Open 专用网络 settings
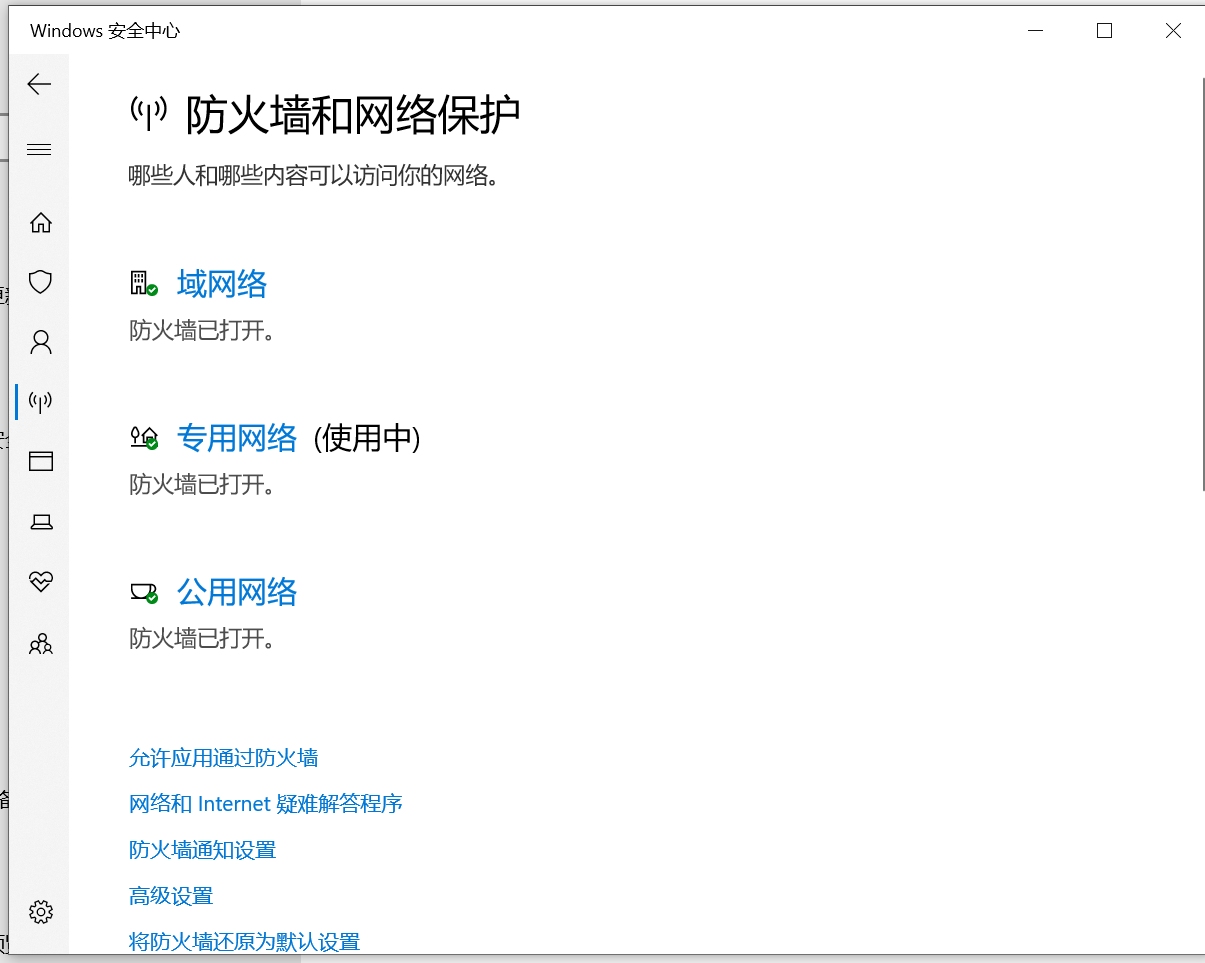 pyautogui.click(x=237, y=438)
